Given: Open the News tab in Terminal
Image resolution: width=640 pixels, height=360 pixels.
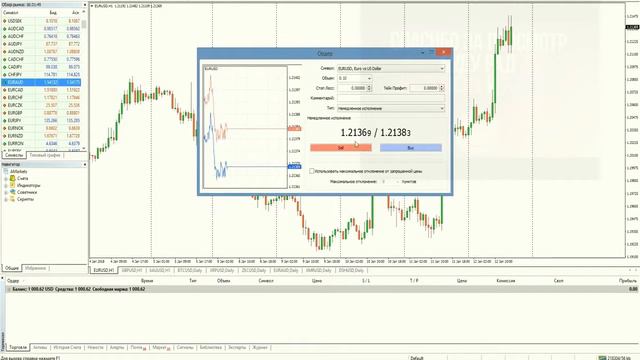Looking at the screenshot, I should [96, 347].
